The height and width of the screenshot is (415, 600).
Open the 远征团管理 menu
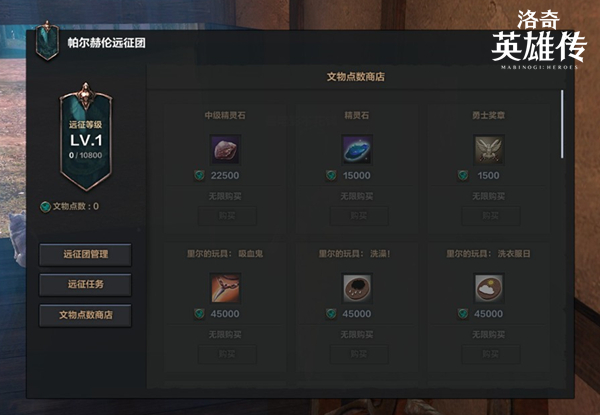pos(85,254)
